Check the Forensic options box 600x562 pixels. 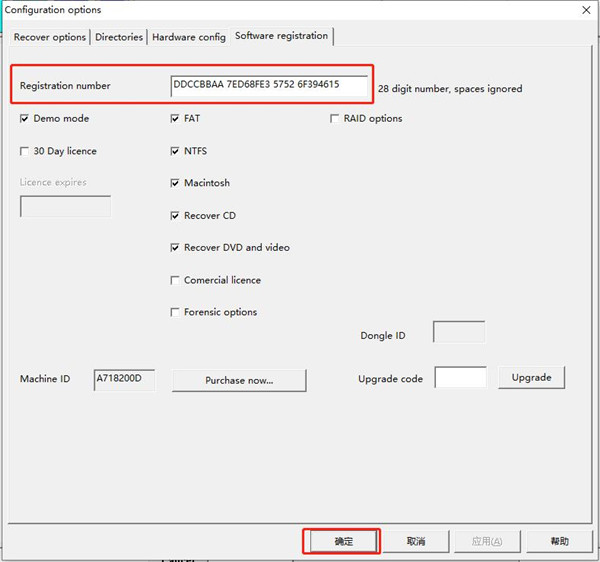coord(176,313)
